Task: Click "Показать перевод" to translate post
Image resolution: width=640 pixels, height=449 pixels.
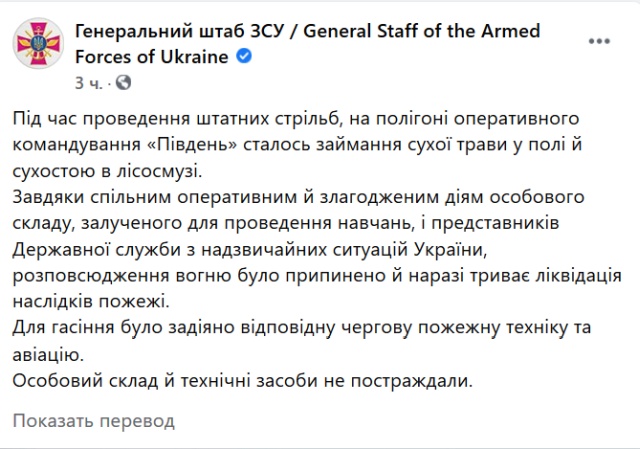Action: pyautogui.click(x=94, y=420)
